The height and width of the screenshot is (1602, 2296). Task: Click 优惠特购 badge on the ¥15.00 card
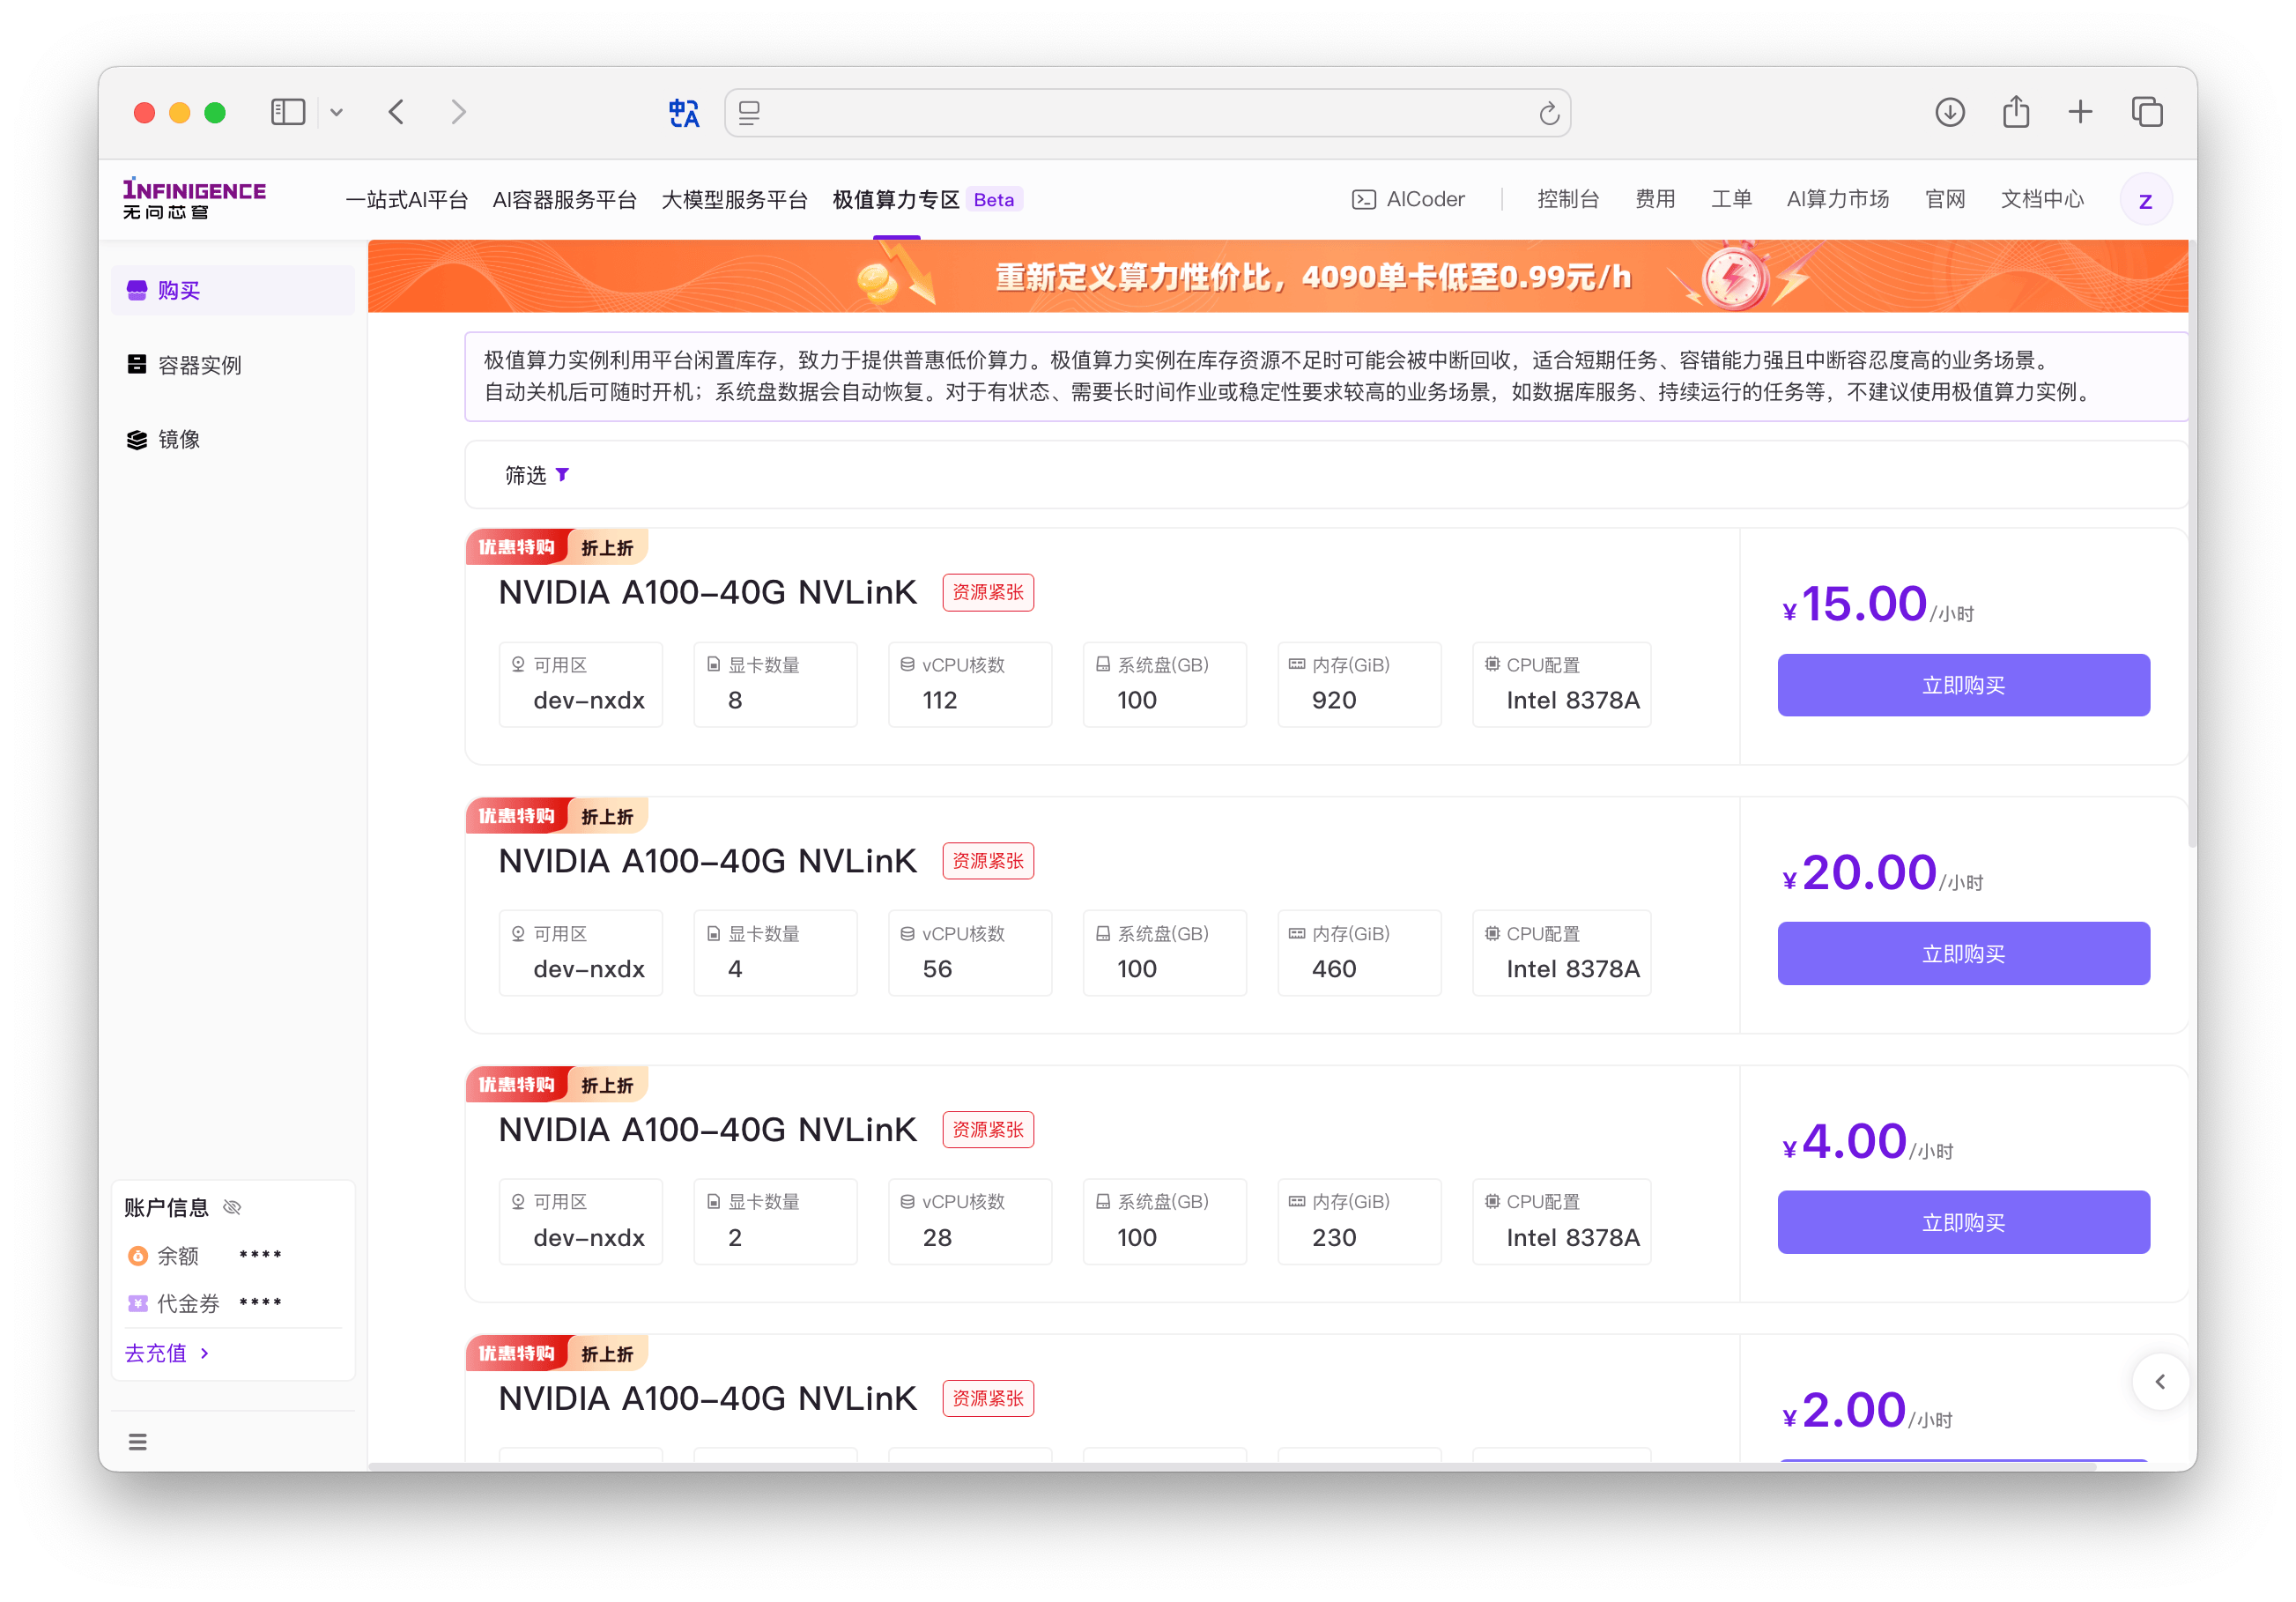click(517, 547)
